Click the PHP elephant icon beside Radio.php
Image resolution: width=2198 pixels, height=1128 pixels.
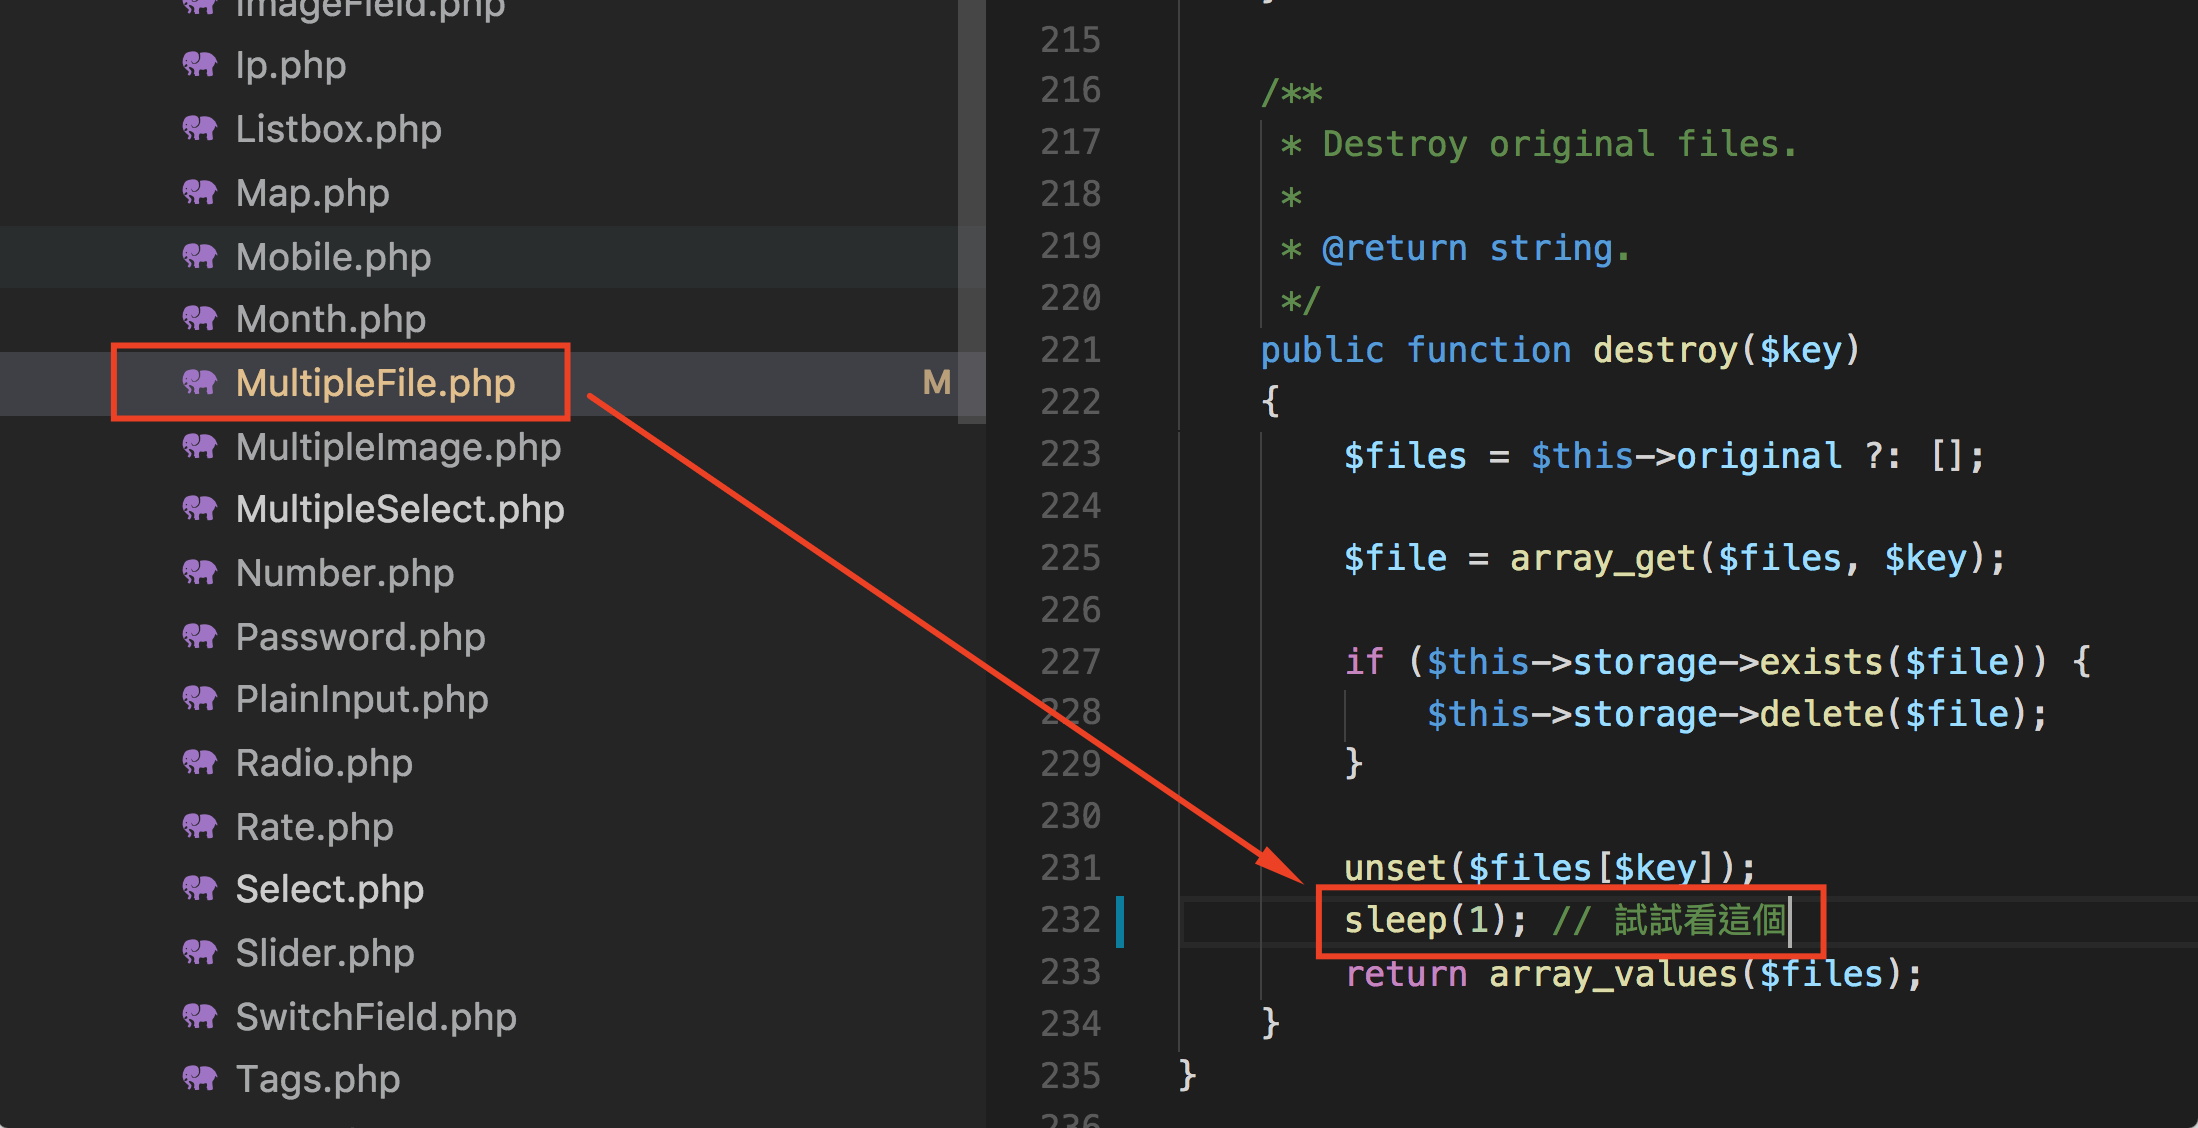click(x=200, y=763)
